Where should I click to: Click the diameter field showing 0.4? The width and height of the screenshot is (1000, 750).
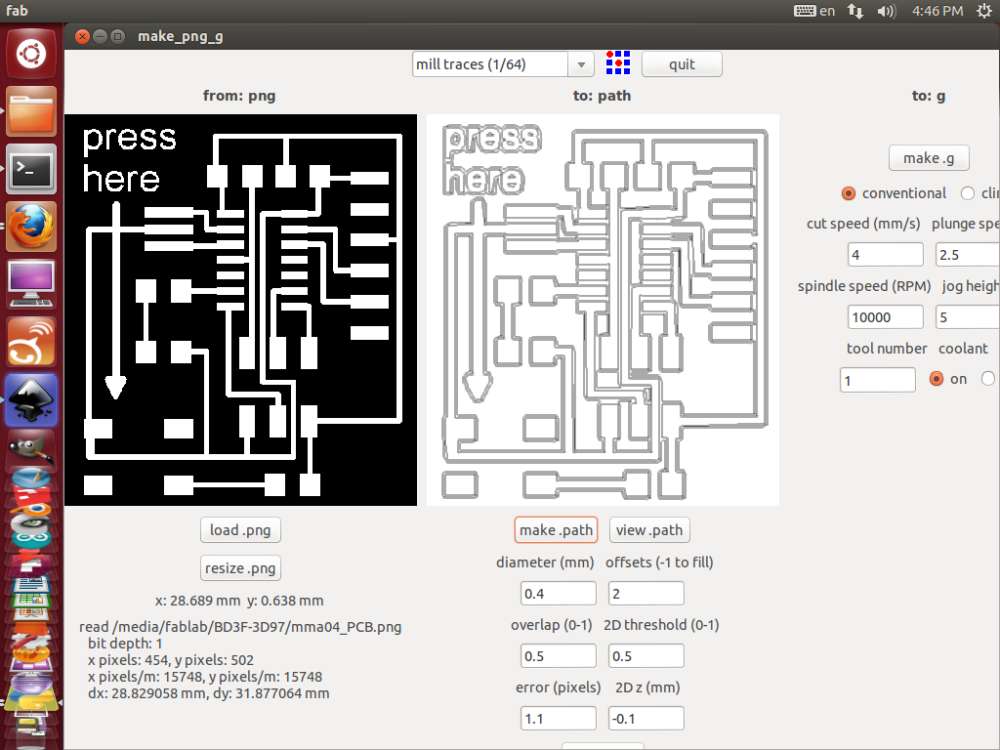click(x=558, y=593)
